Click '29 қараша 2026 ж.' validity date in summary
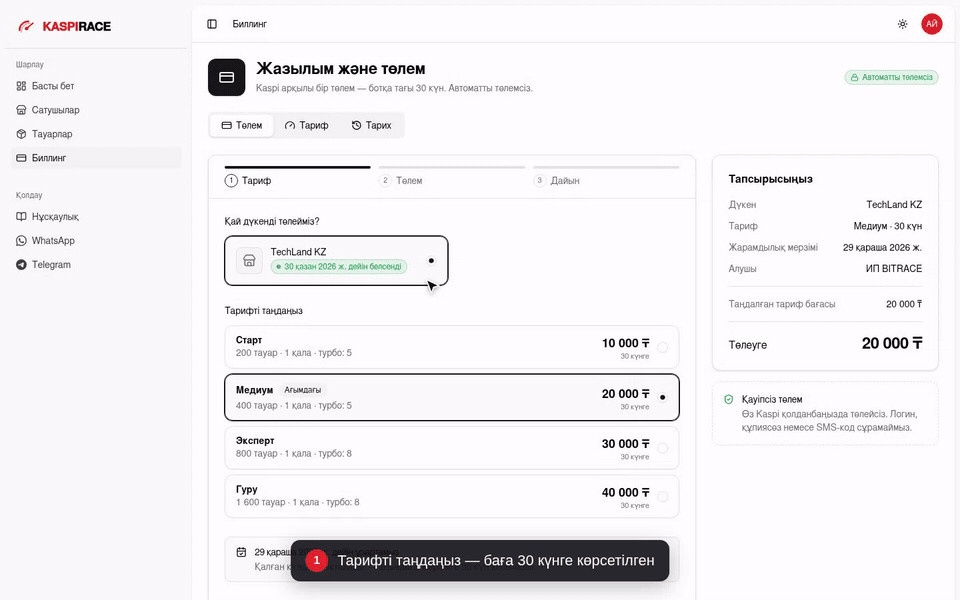The width and height of the screenshot is (960, 600). click(882, 247)
